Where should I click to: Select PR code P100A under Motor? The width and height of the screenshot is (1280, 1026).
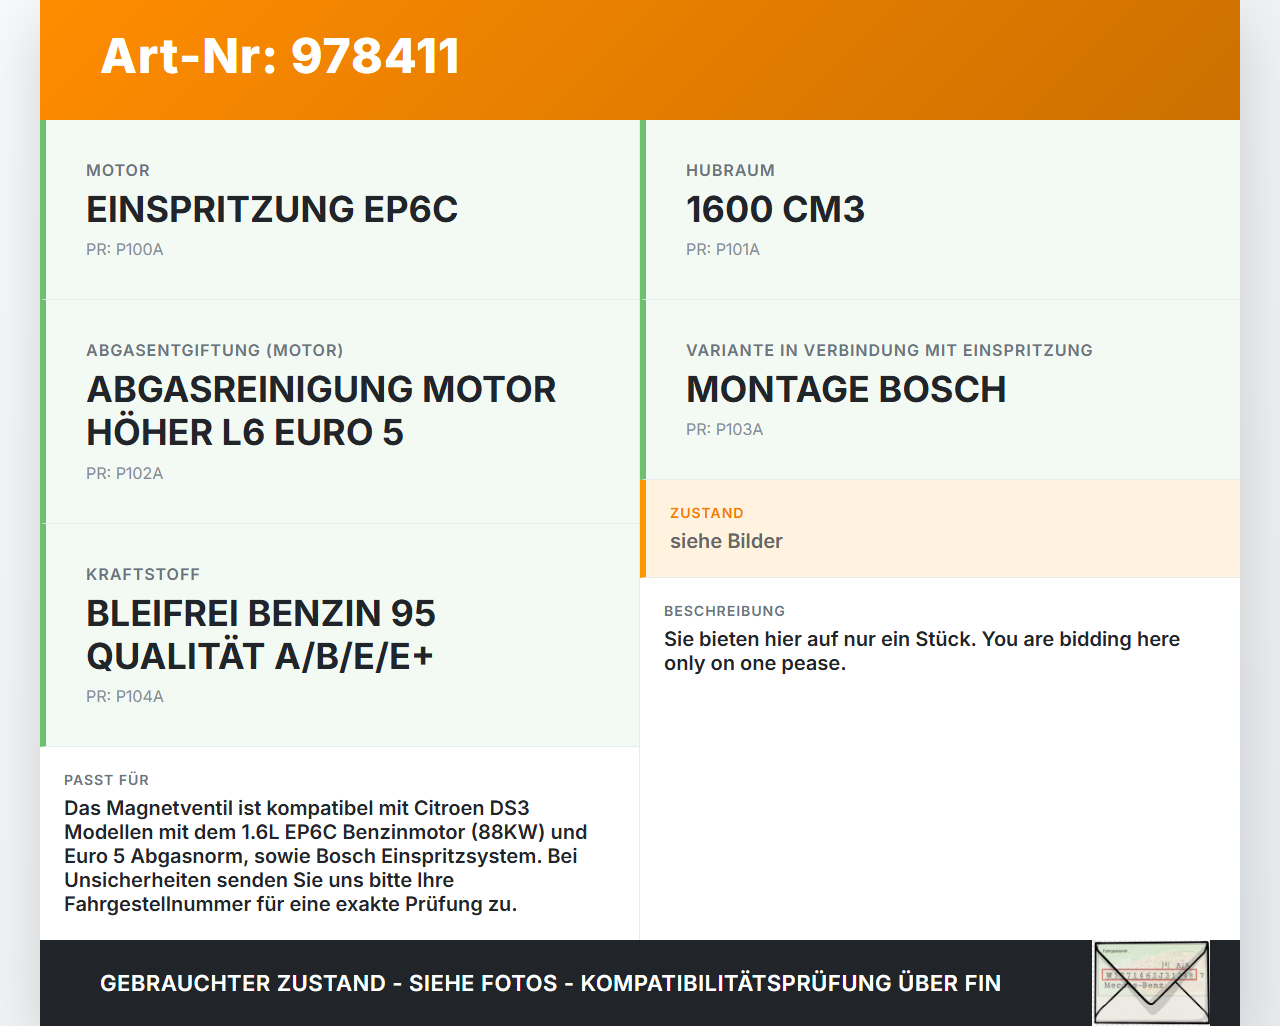124,249
